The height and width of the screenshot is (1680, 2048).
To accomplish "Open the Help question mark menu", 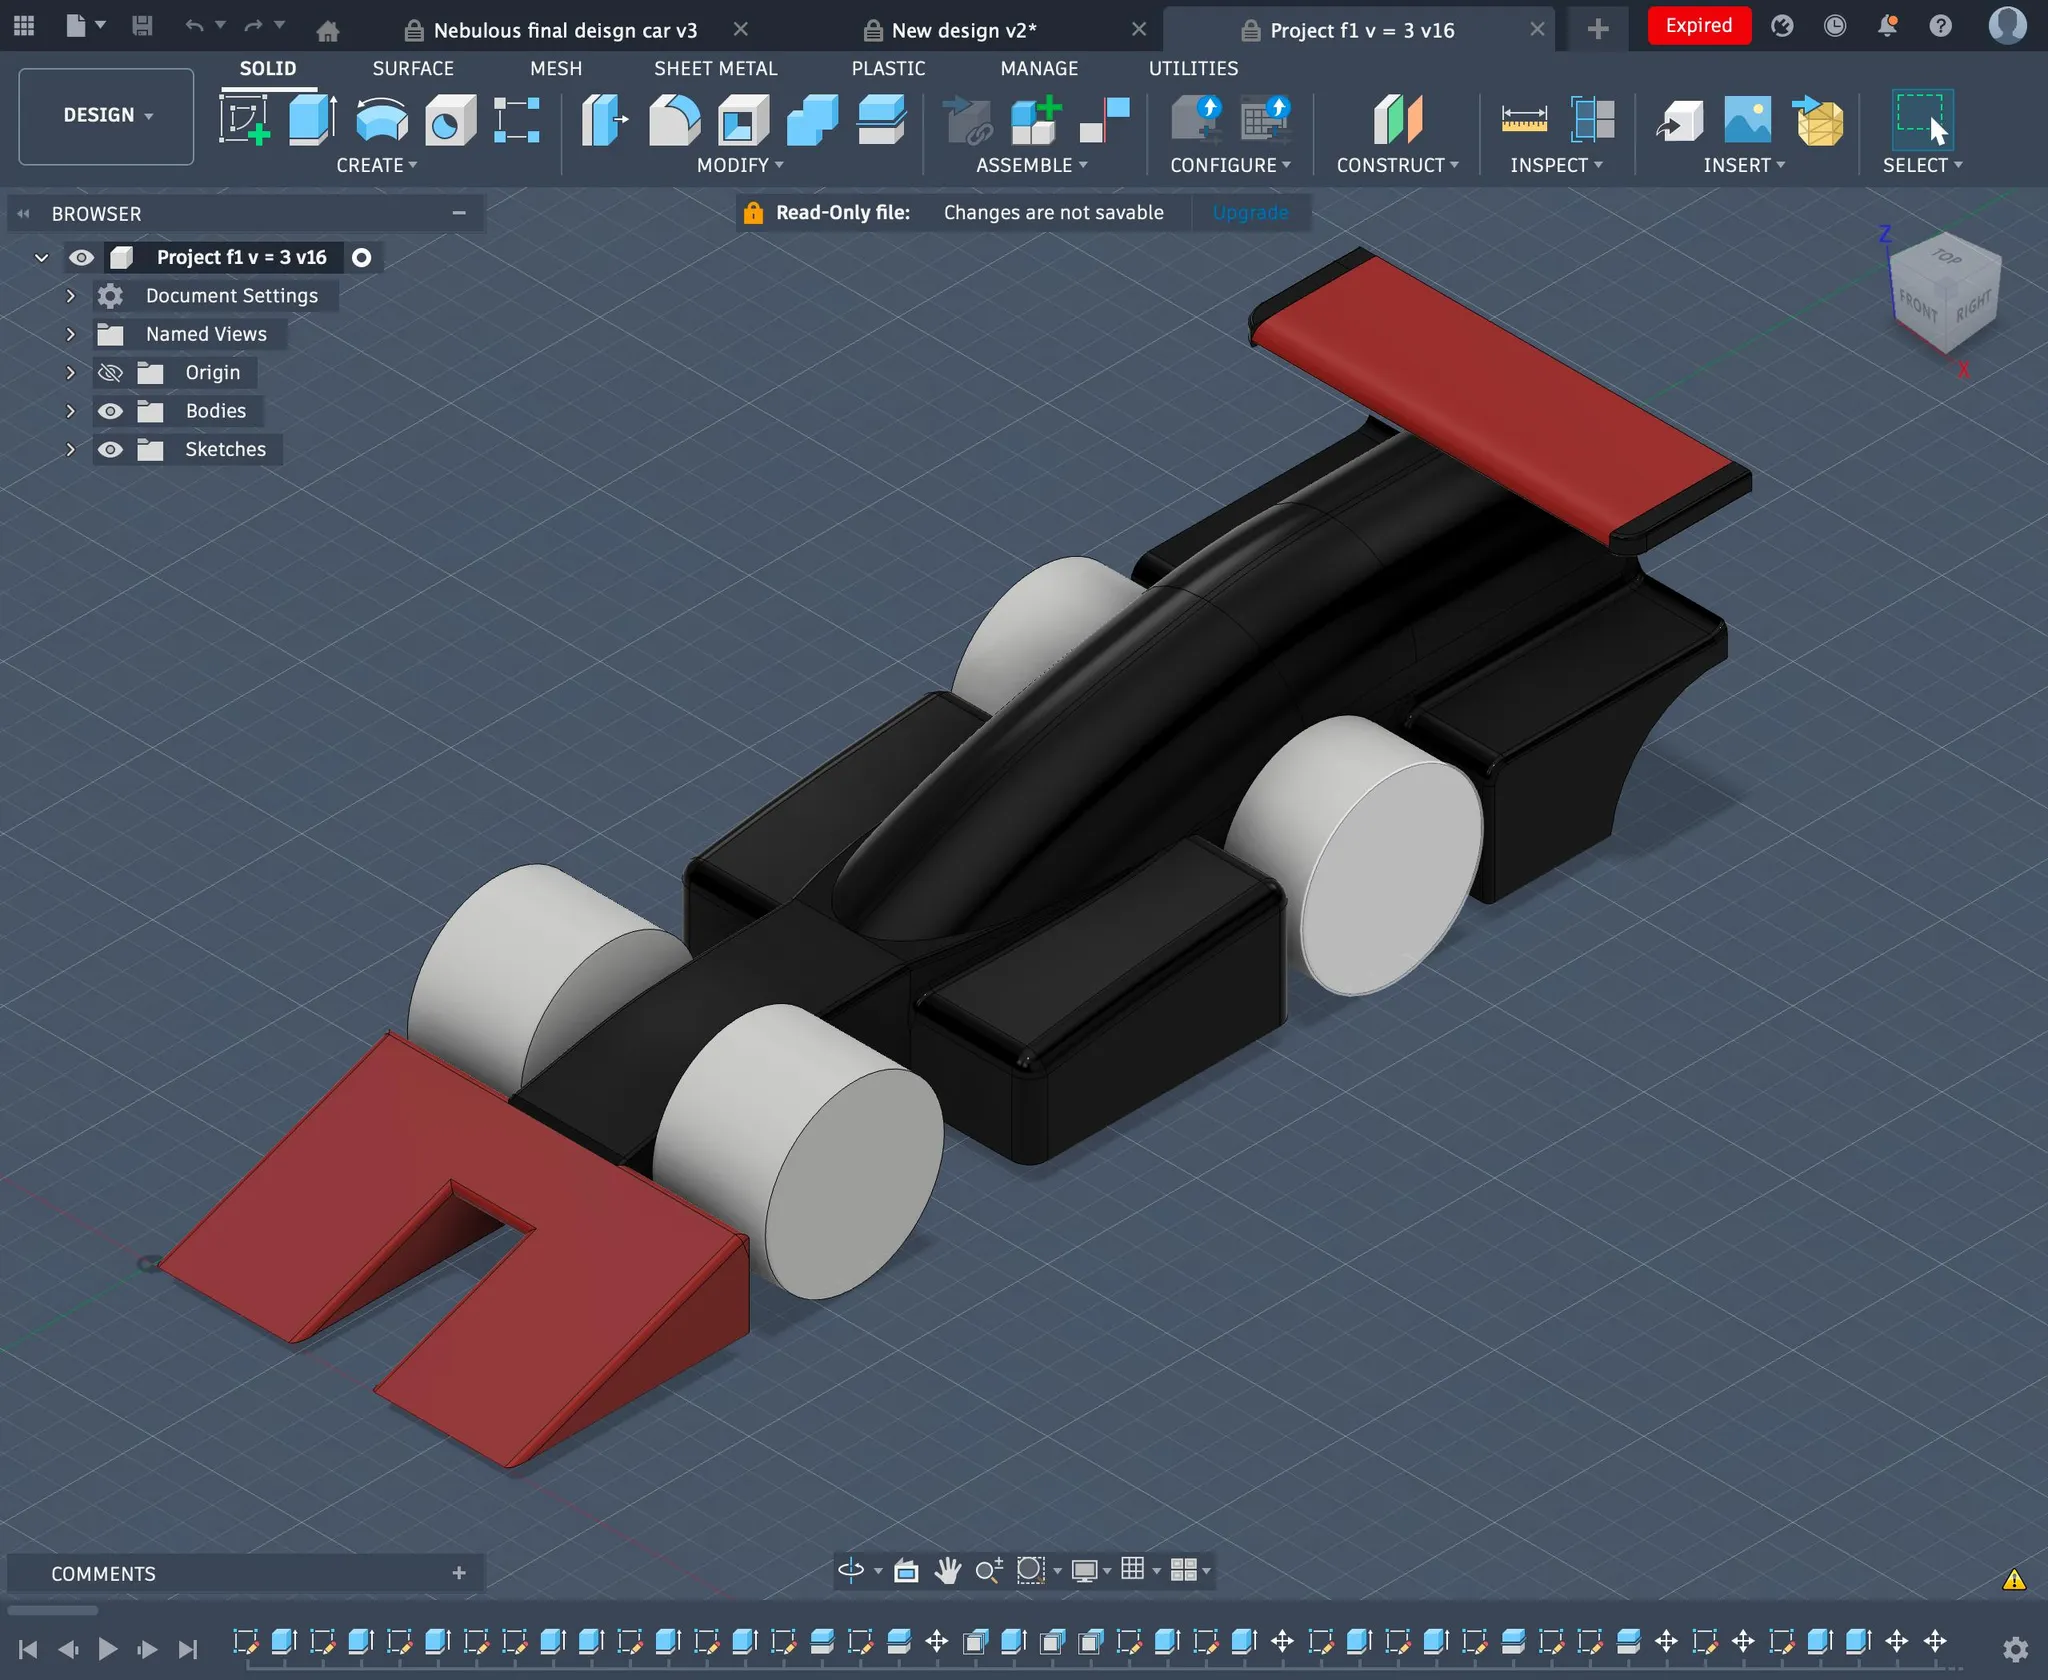I will (1940, 26).
